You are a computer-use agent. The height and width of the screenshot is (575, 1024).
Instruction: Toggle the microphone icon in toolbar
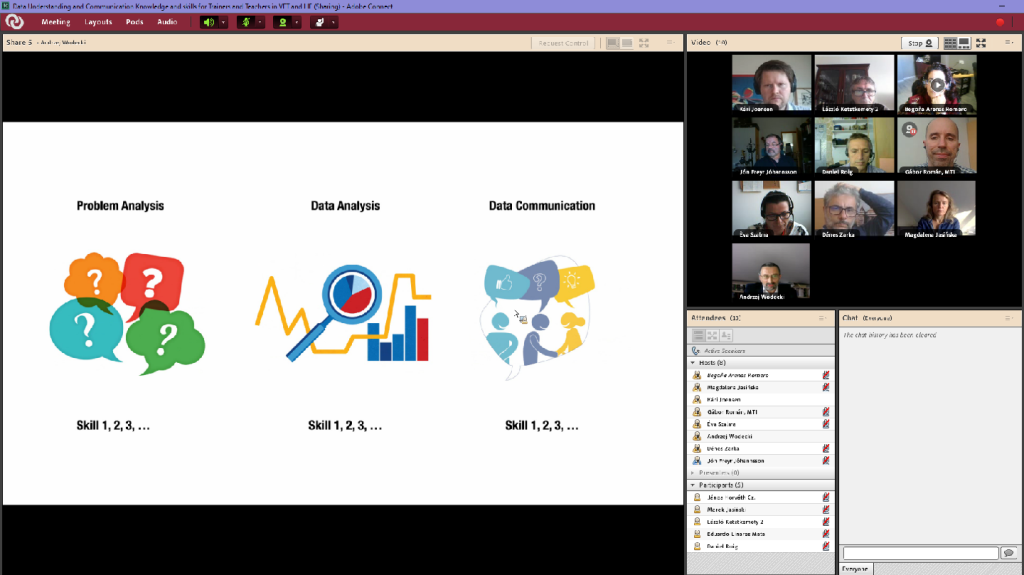[245, 22]
